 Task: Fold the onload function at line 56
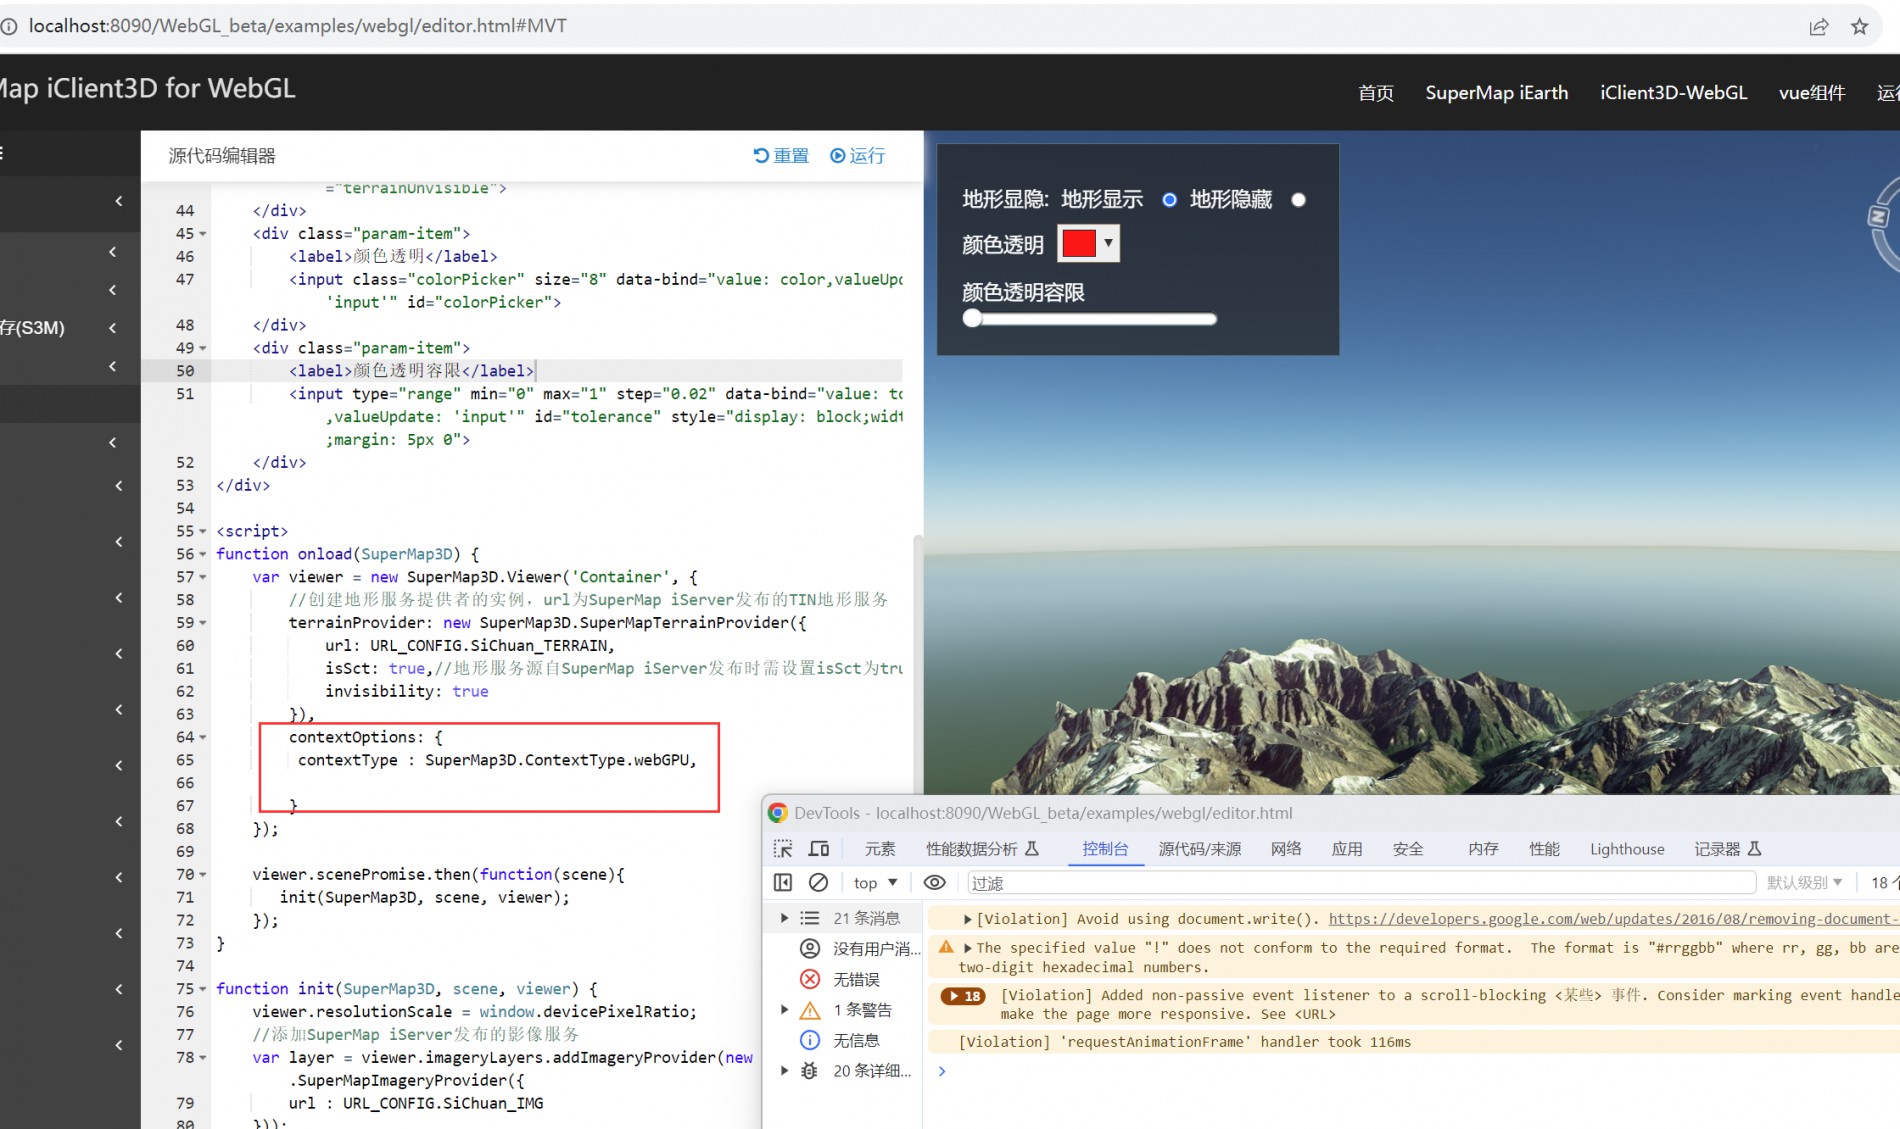pos(203,555)
